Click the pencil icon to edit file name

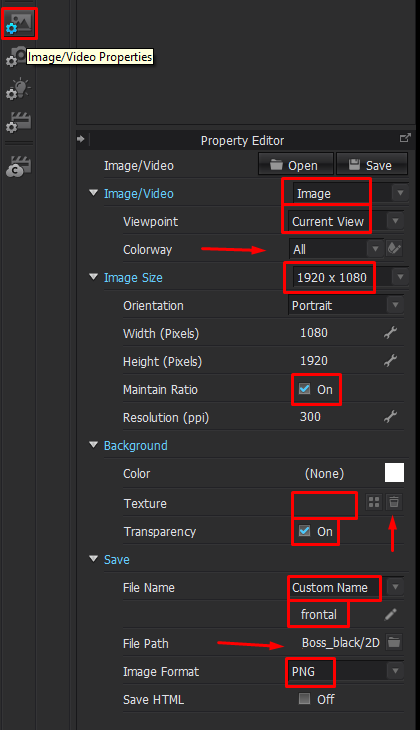(x=391, y=615)
